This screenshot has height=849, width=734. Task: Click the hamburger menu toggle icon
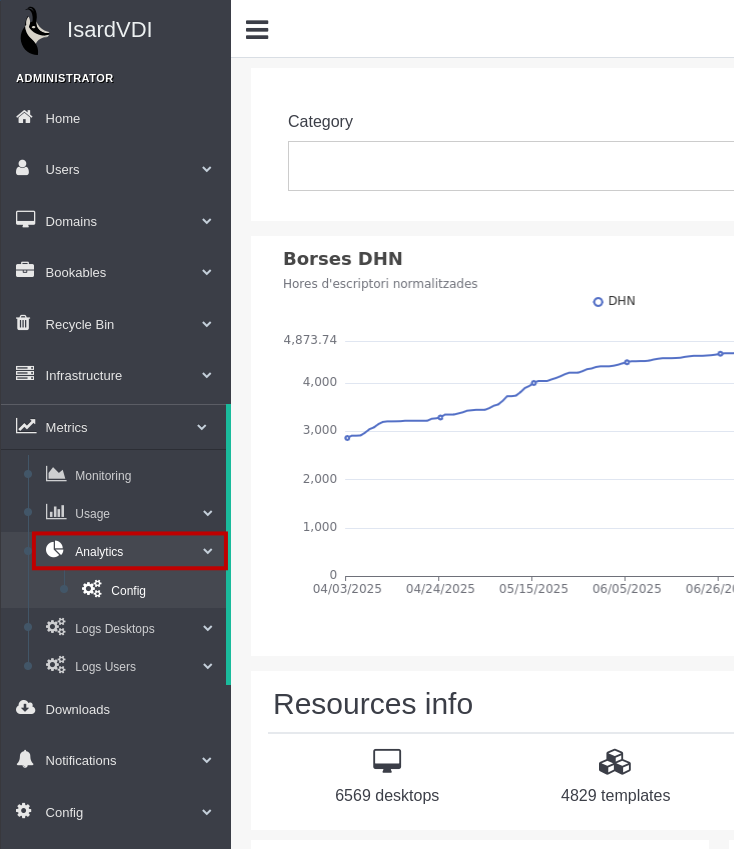click(257, 30)
